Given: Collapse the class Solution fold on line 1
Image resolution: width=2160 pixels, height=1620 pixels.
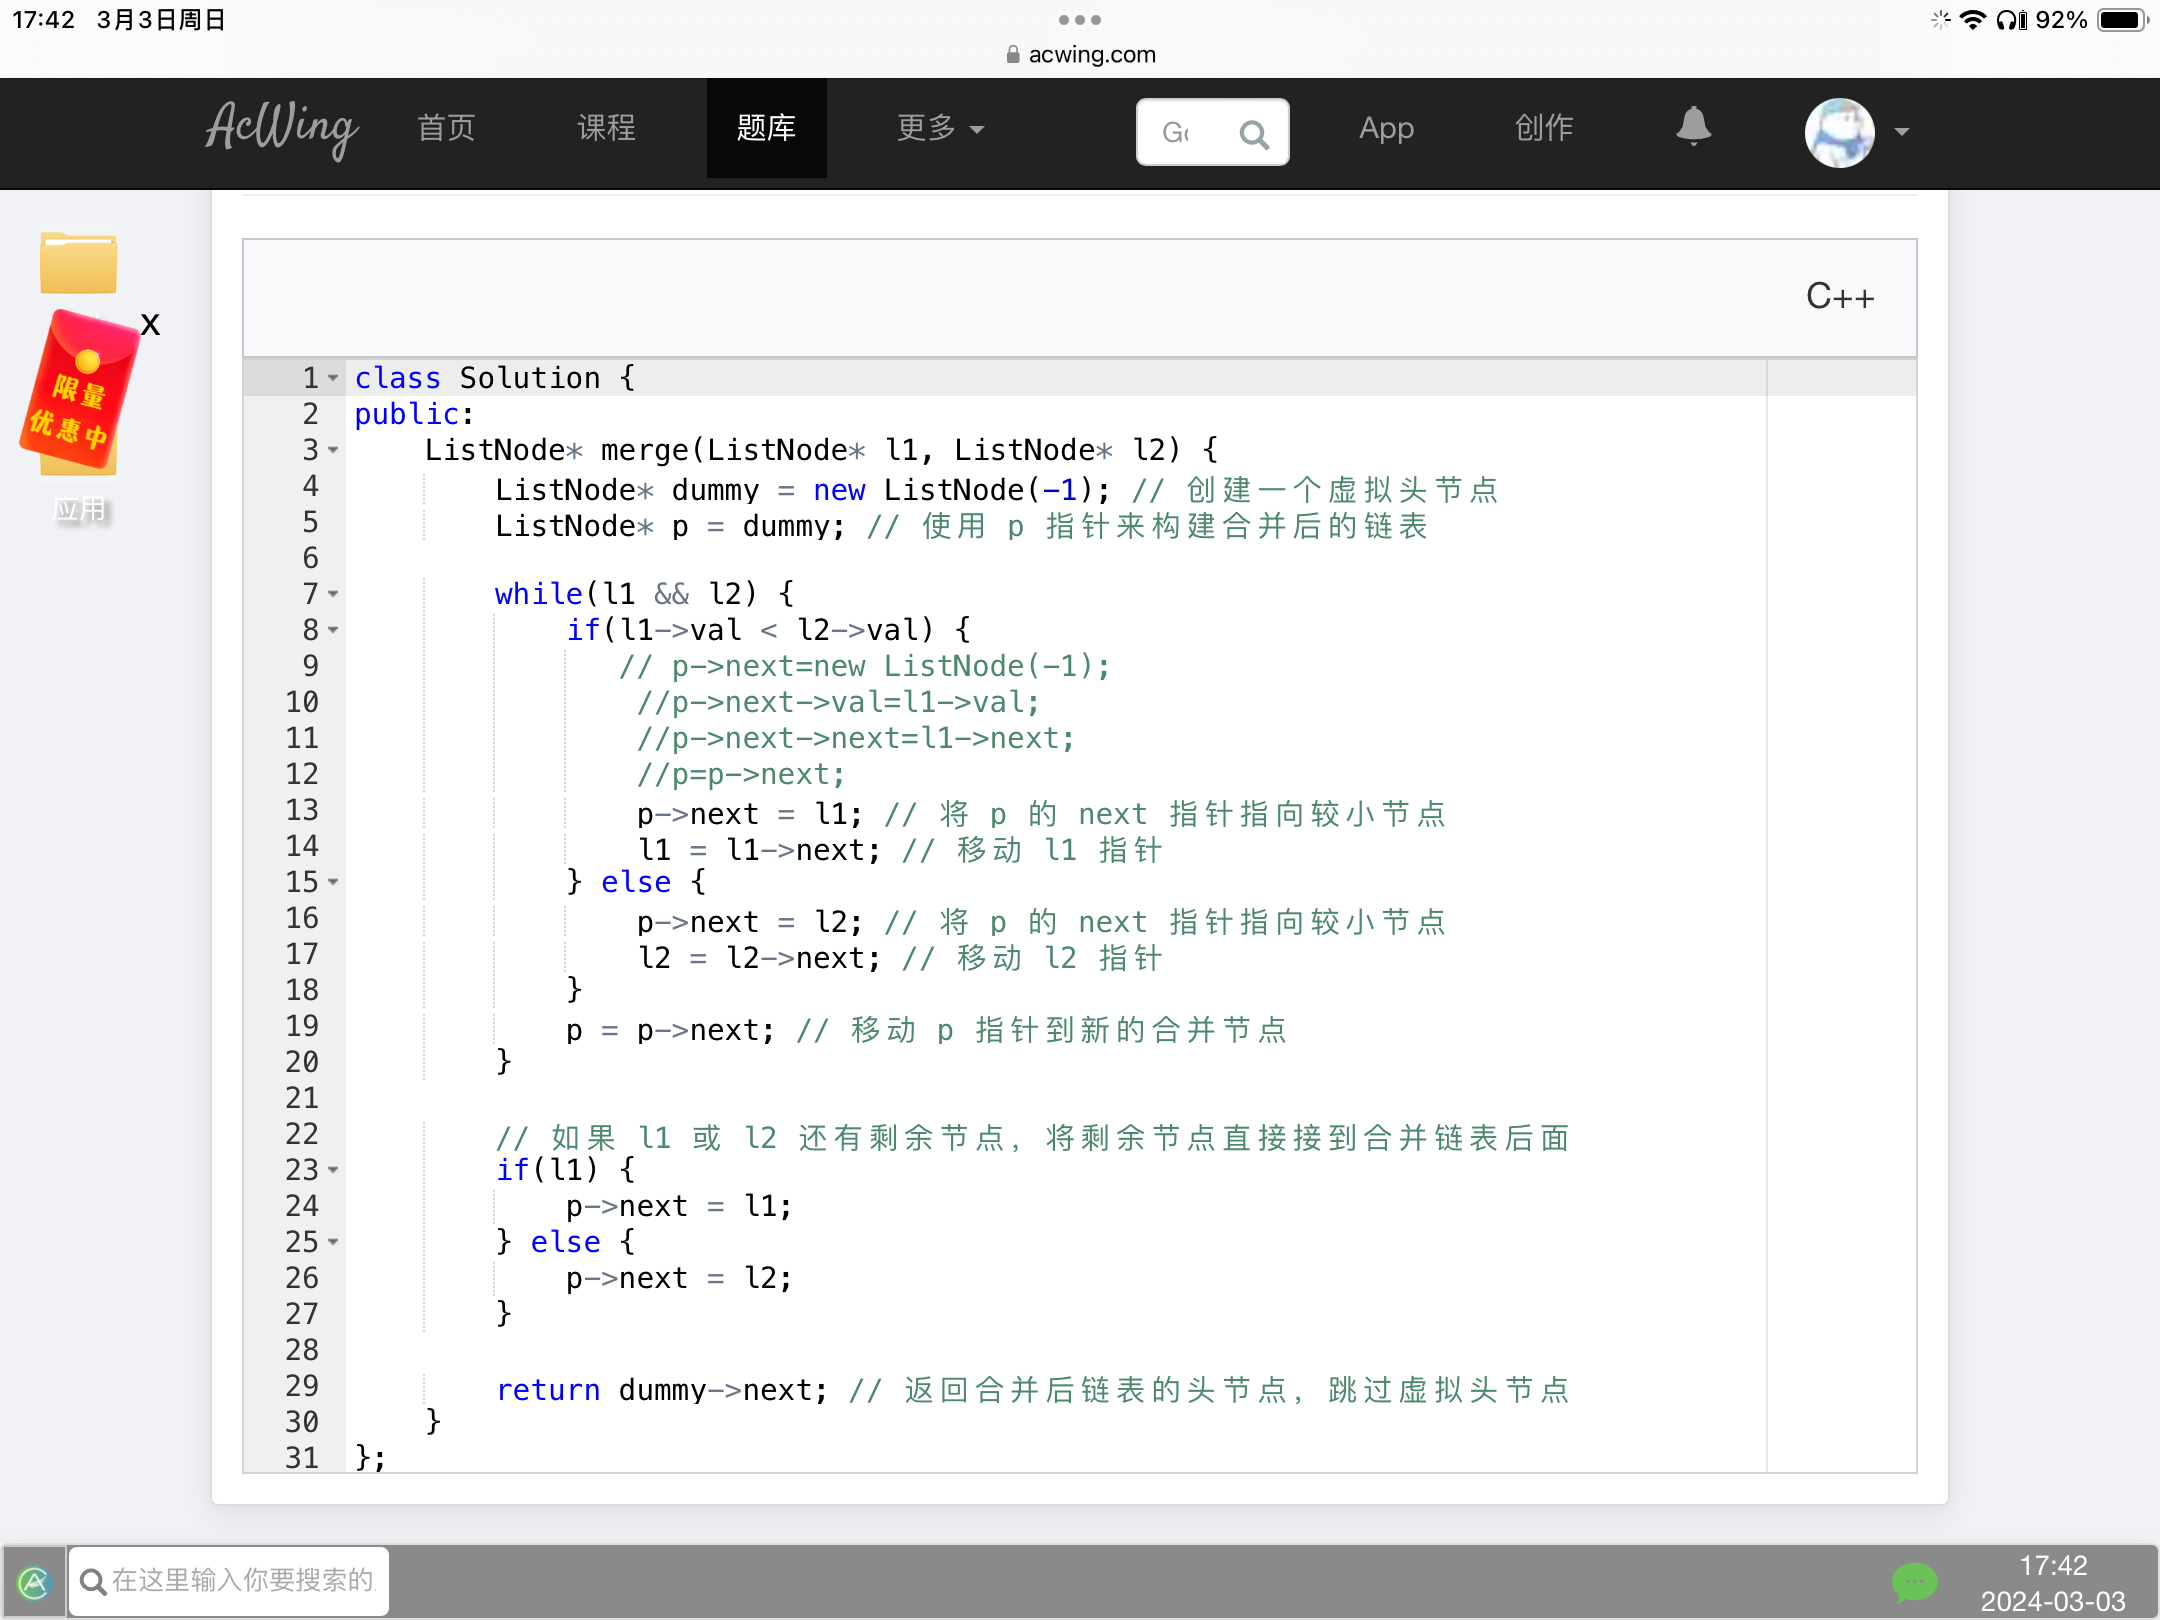Looking at the screenshot, I should coord(333,378).
